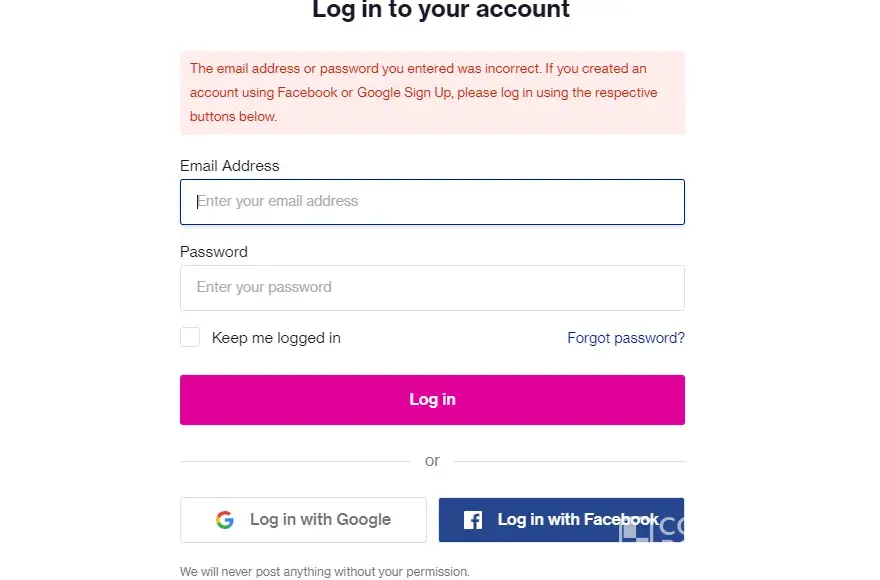880x580 pixels.
Task: Click the "Keep me logged in" label text
Action: pyautogui.click(x=276, y=338)
